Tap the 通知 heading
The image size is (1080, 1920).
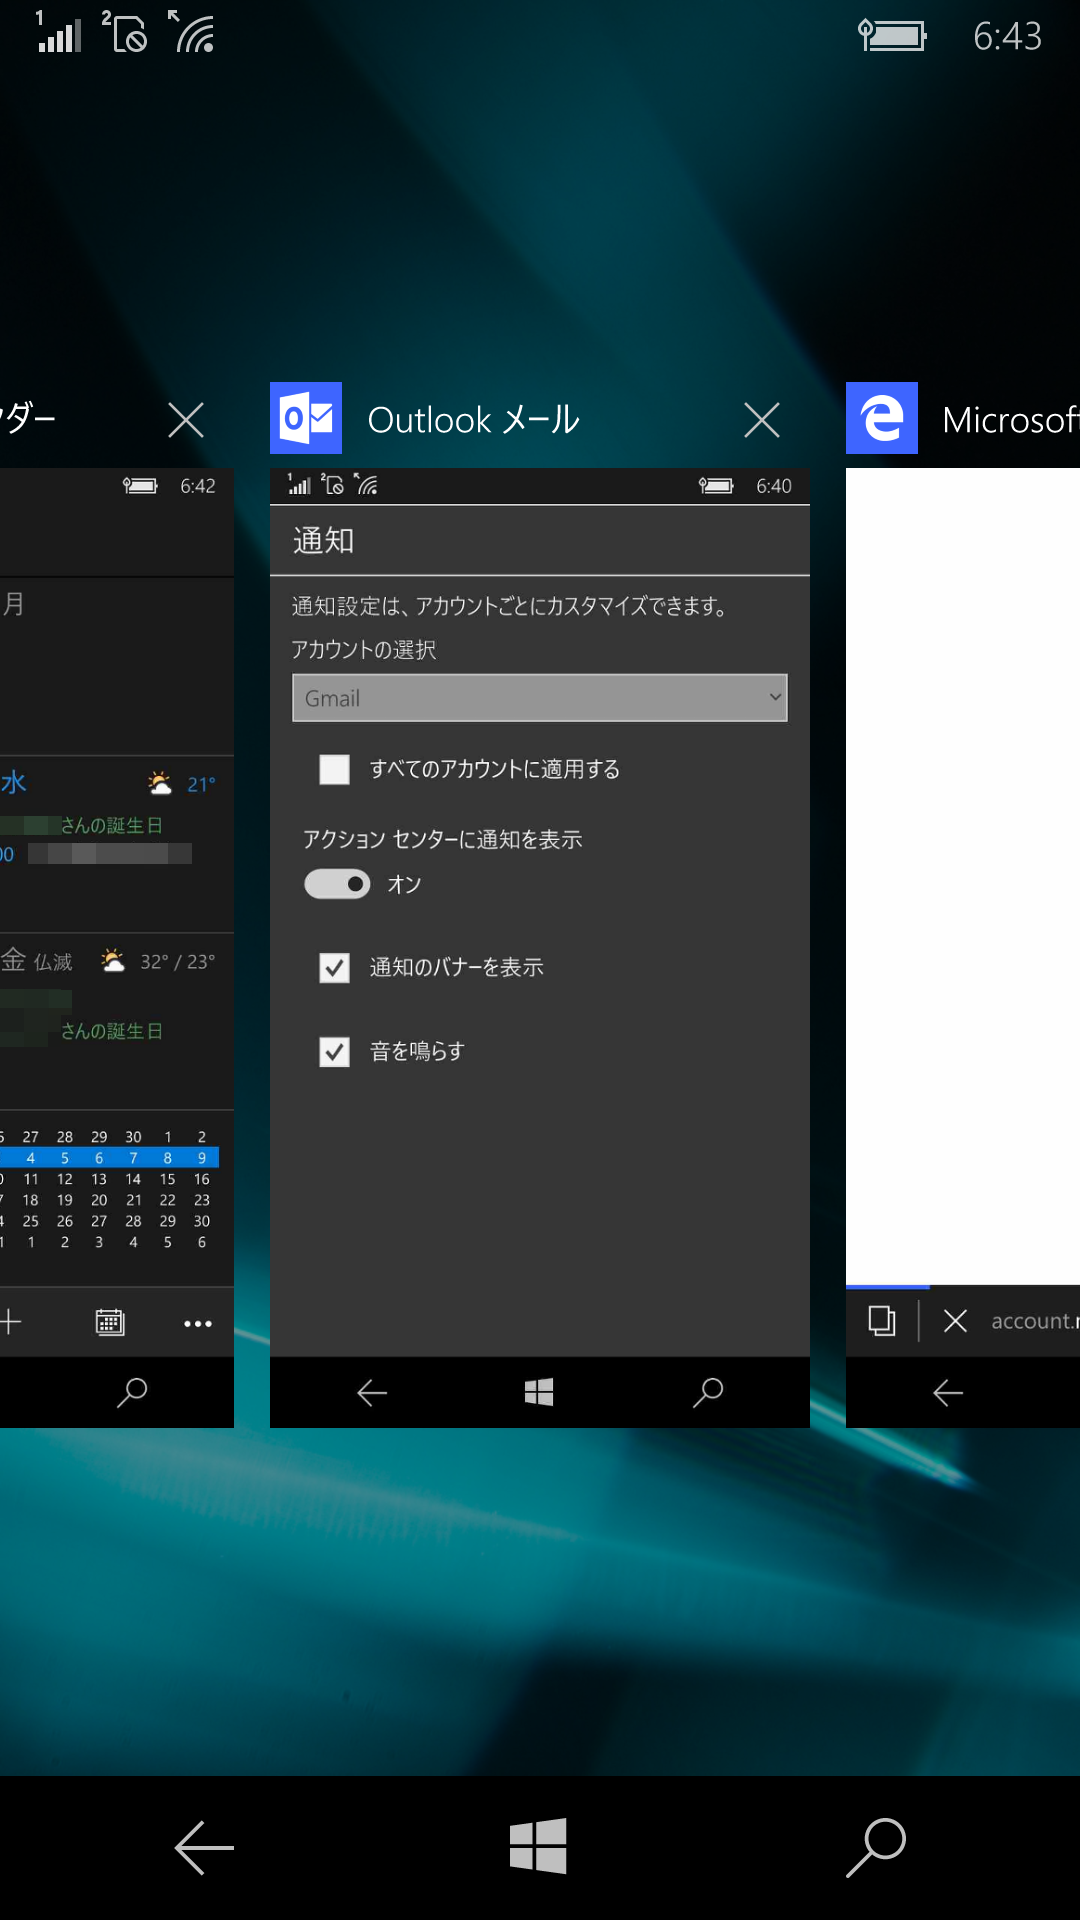point(323,541)
